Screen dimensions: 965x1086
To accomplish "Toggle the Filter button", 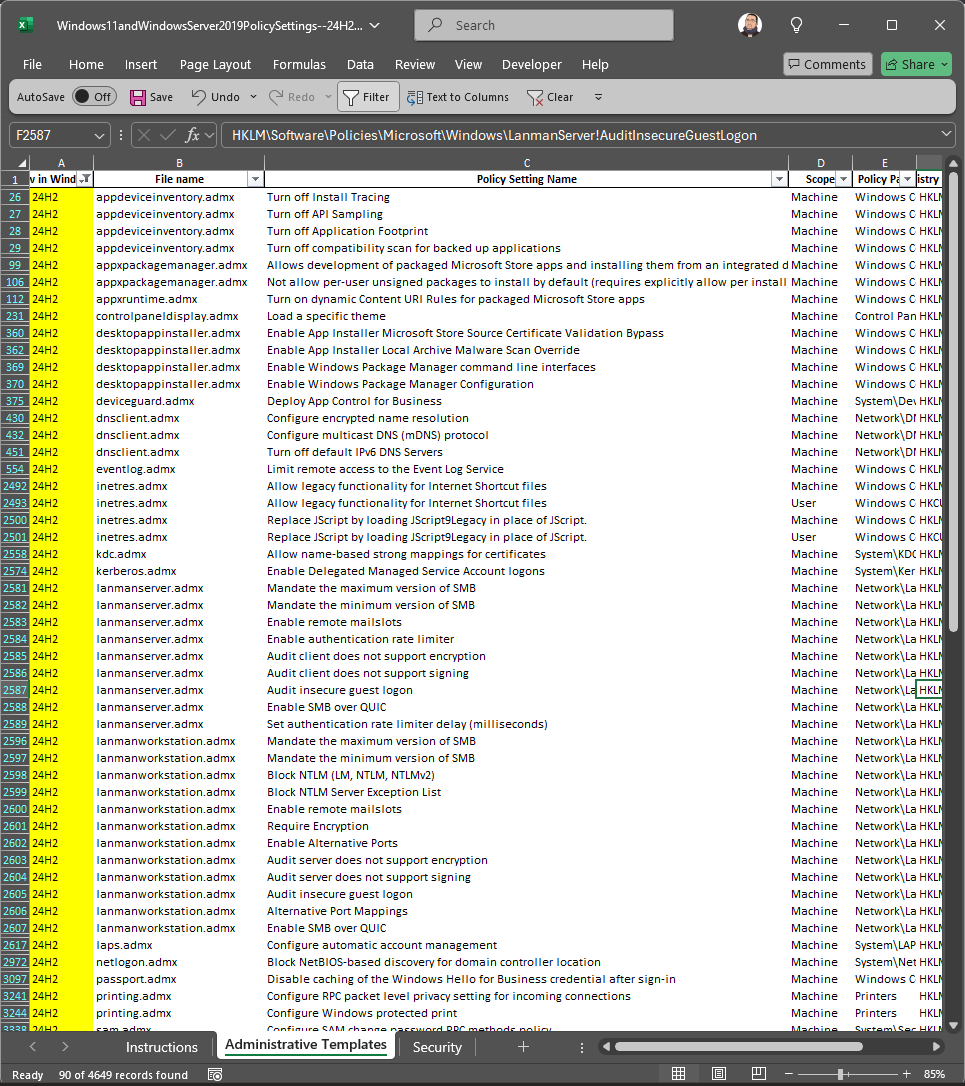I will tap(368, 97).
